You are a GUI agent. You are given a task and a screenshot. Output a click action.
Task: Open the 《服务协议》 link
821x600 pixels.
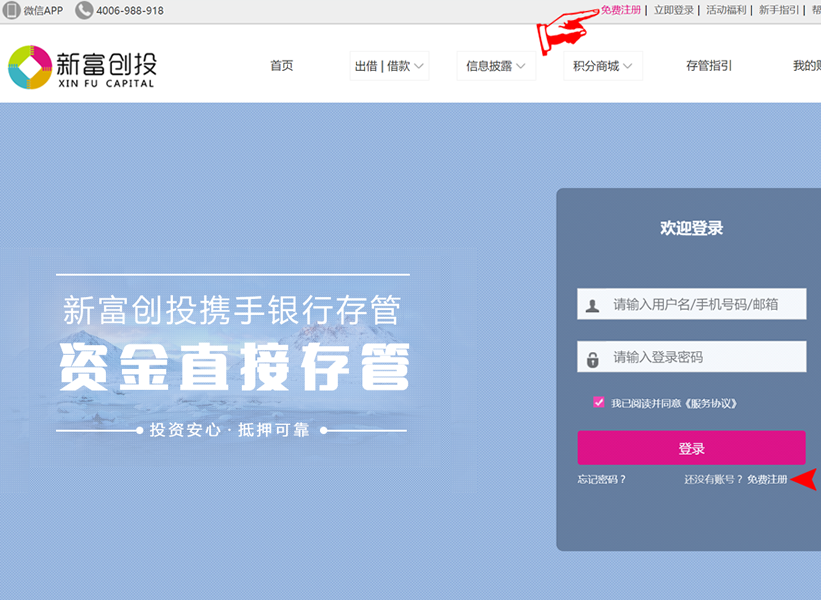click(711, 403)
